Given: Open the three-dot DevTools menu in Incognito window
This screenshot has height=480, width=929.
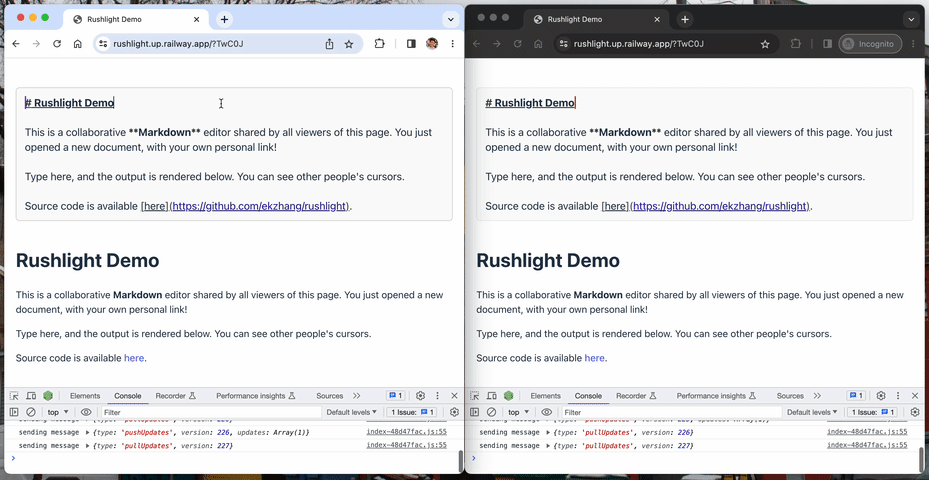Looking at the screenshot, I should pos(898,396).
